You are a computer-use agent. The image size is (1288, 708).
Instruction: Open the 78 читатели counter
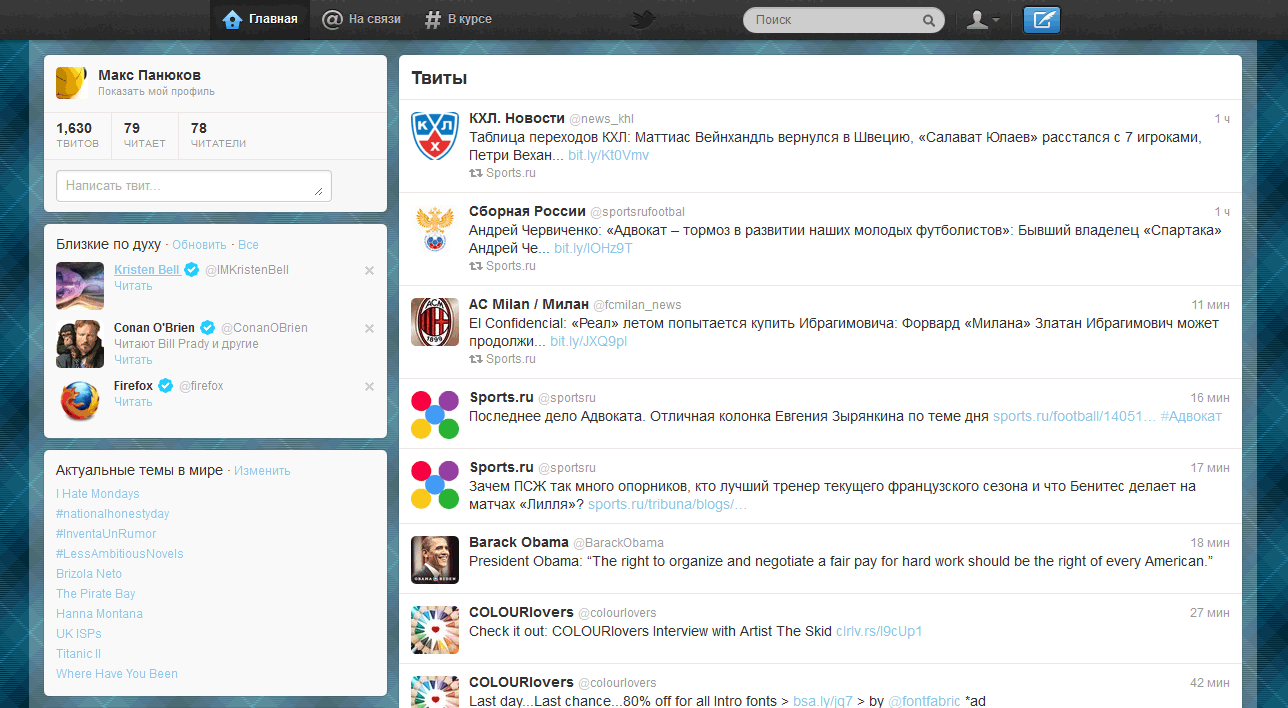point(218,135)
